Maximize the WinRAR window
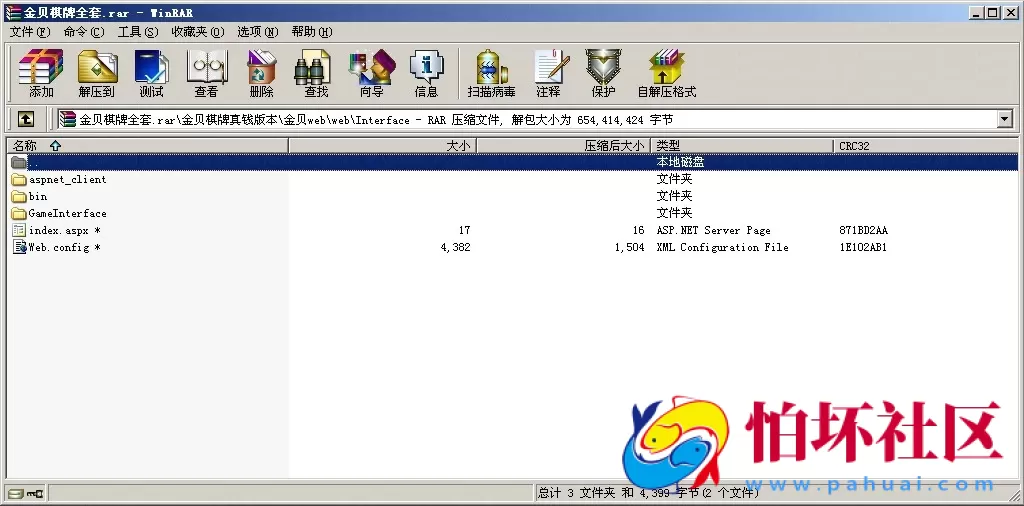The width and height of the screenshot is (1024, 506). click(992, 12)
